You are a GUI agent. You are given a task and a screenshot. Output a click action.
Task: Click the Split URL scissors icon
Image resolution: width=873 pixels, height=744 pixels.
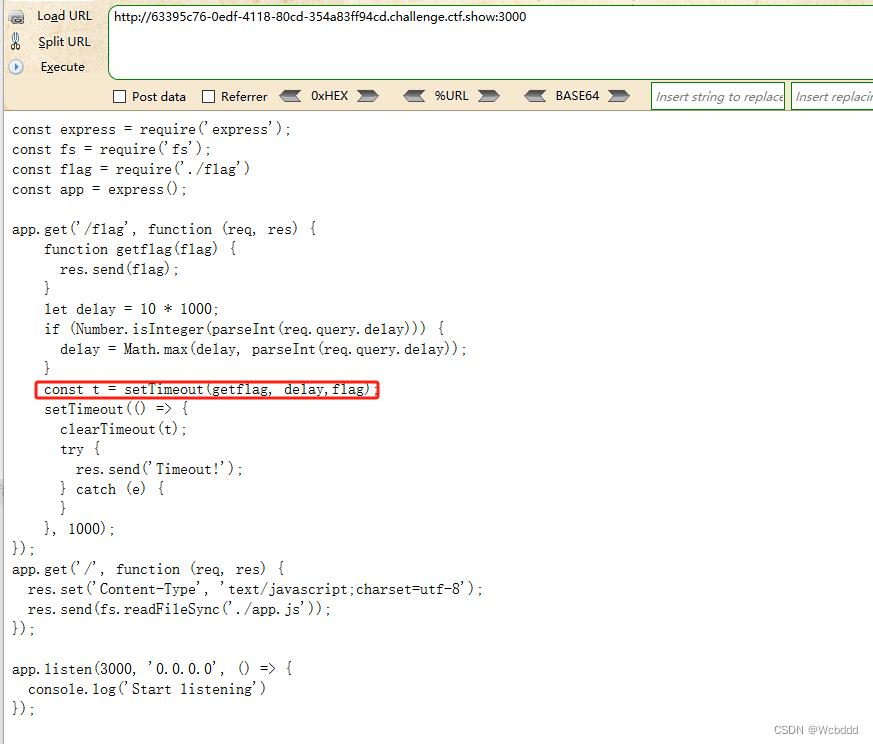coord(16,42)
